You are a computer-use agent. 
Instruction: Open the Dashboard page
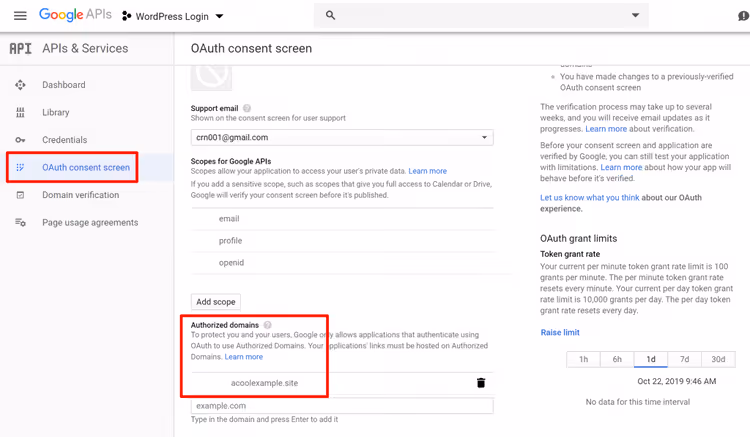tap(64, 85)
